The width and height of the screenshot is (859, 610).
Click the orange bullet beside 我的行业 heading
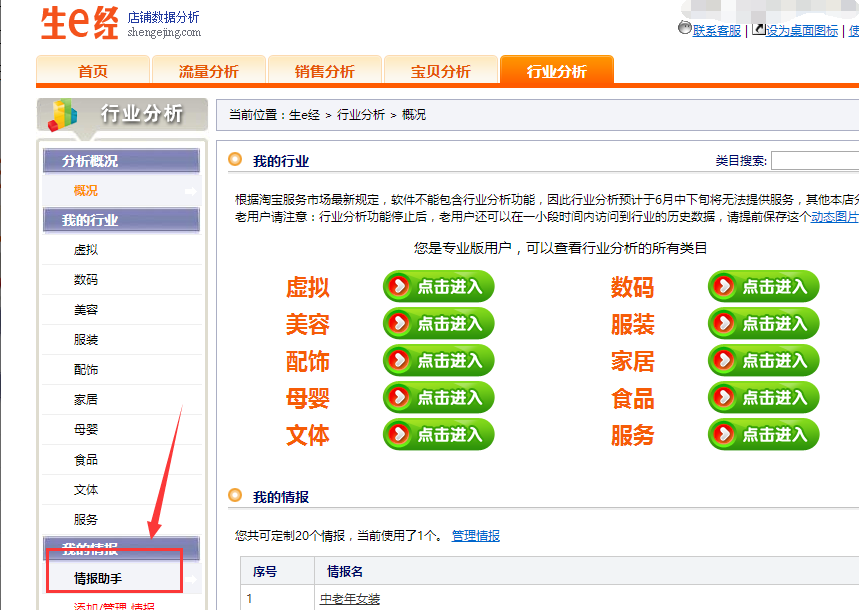tap(235, 160)
